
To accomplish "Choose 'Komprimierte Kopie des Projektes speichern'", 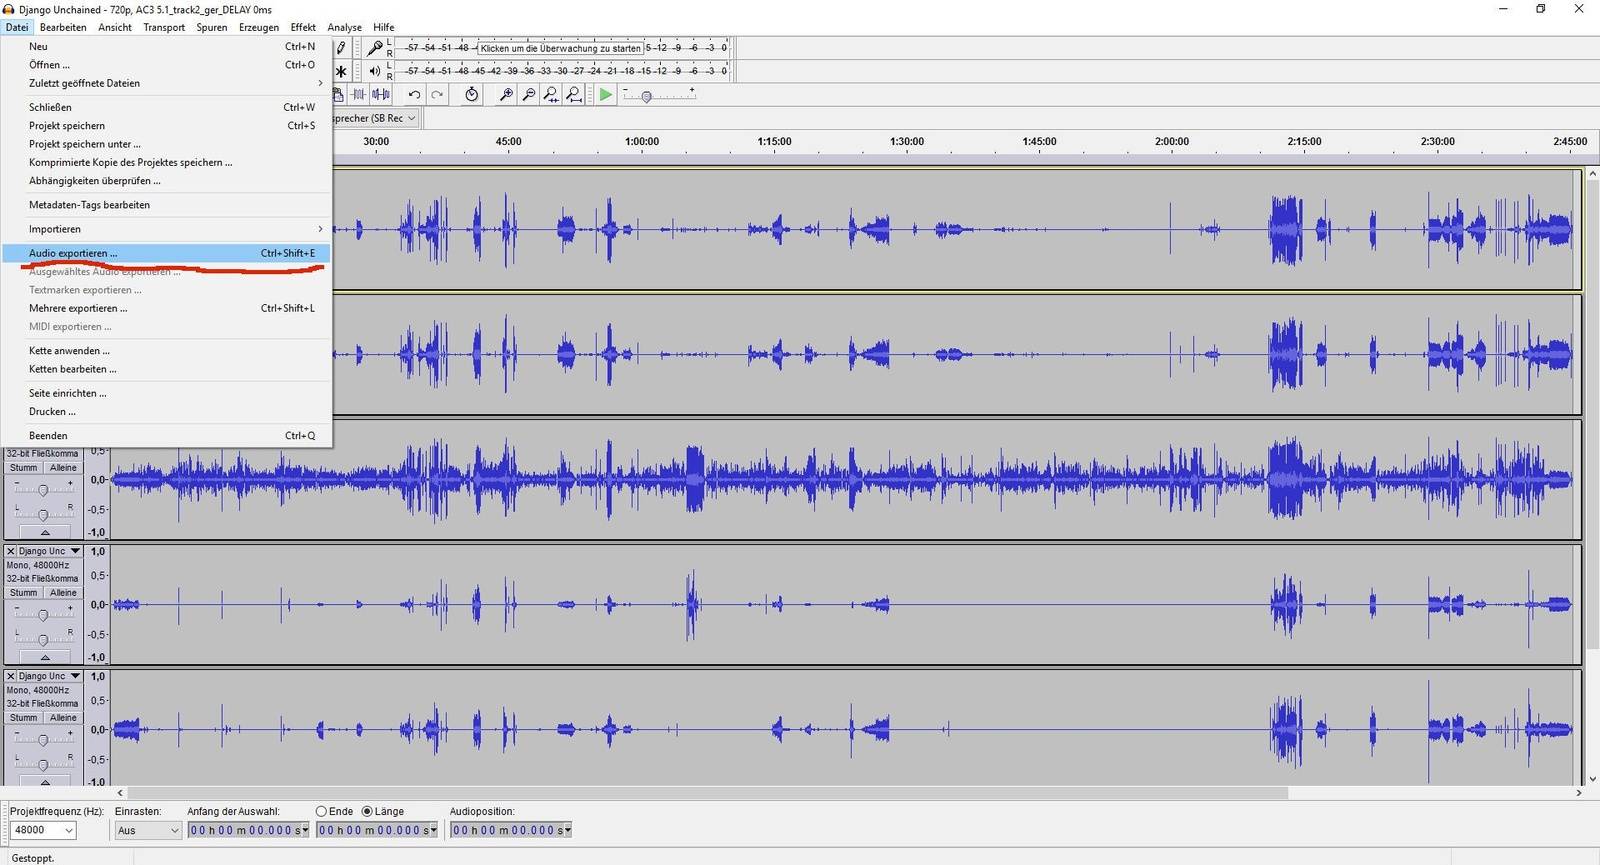I will coord(166,162).
